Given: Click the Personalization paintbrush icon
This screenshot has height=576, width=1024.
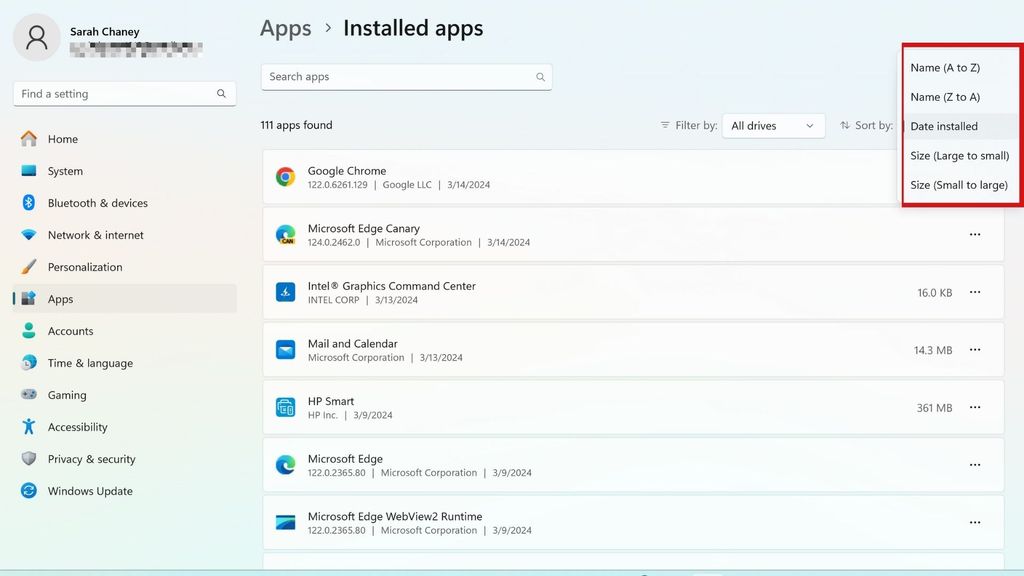Looking at the screenshot, I should 33,267.
